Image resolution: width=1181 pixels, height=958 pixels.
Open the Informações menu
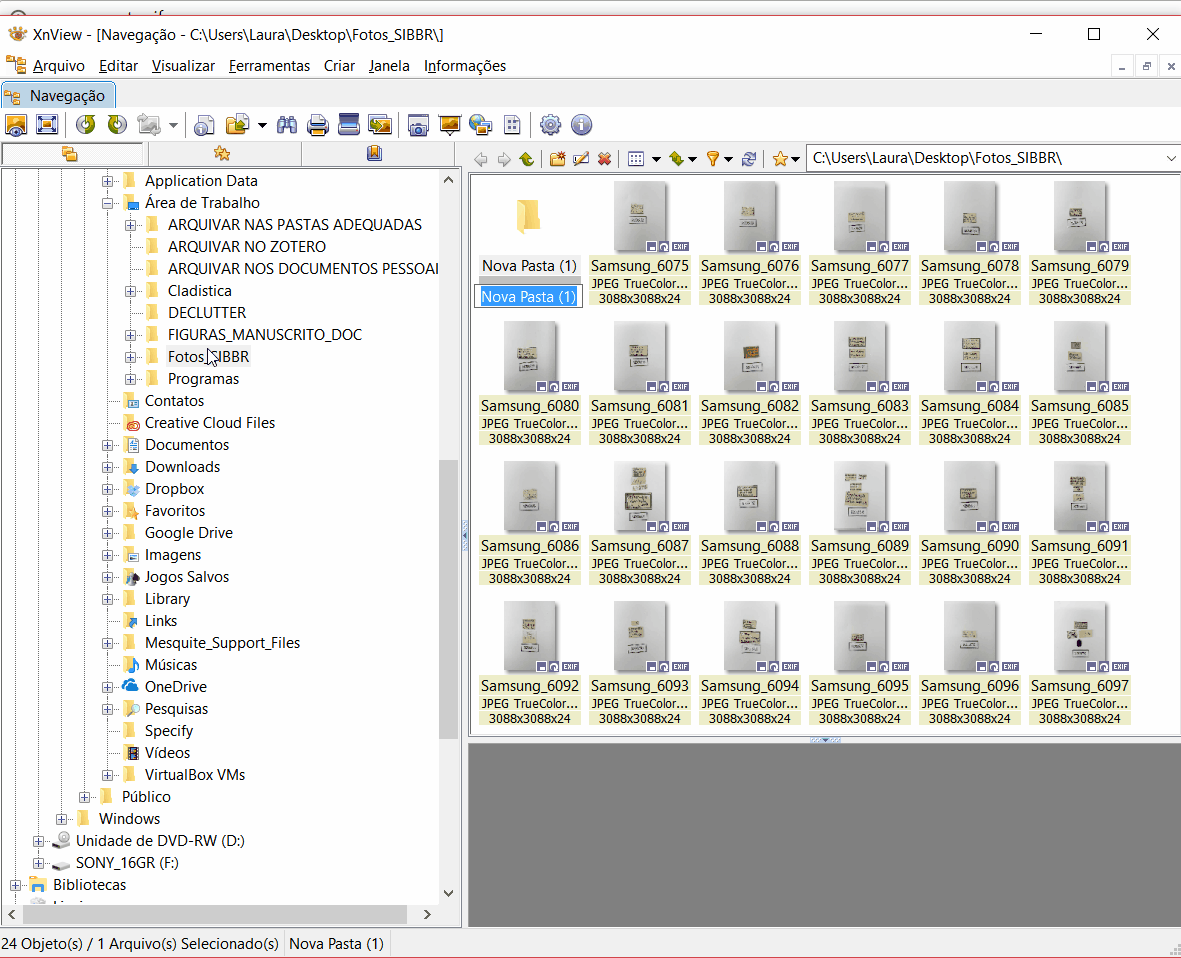tap(465, 66)
